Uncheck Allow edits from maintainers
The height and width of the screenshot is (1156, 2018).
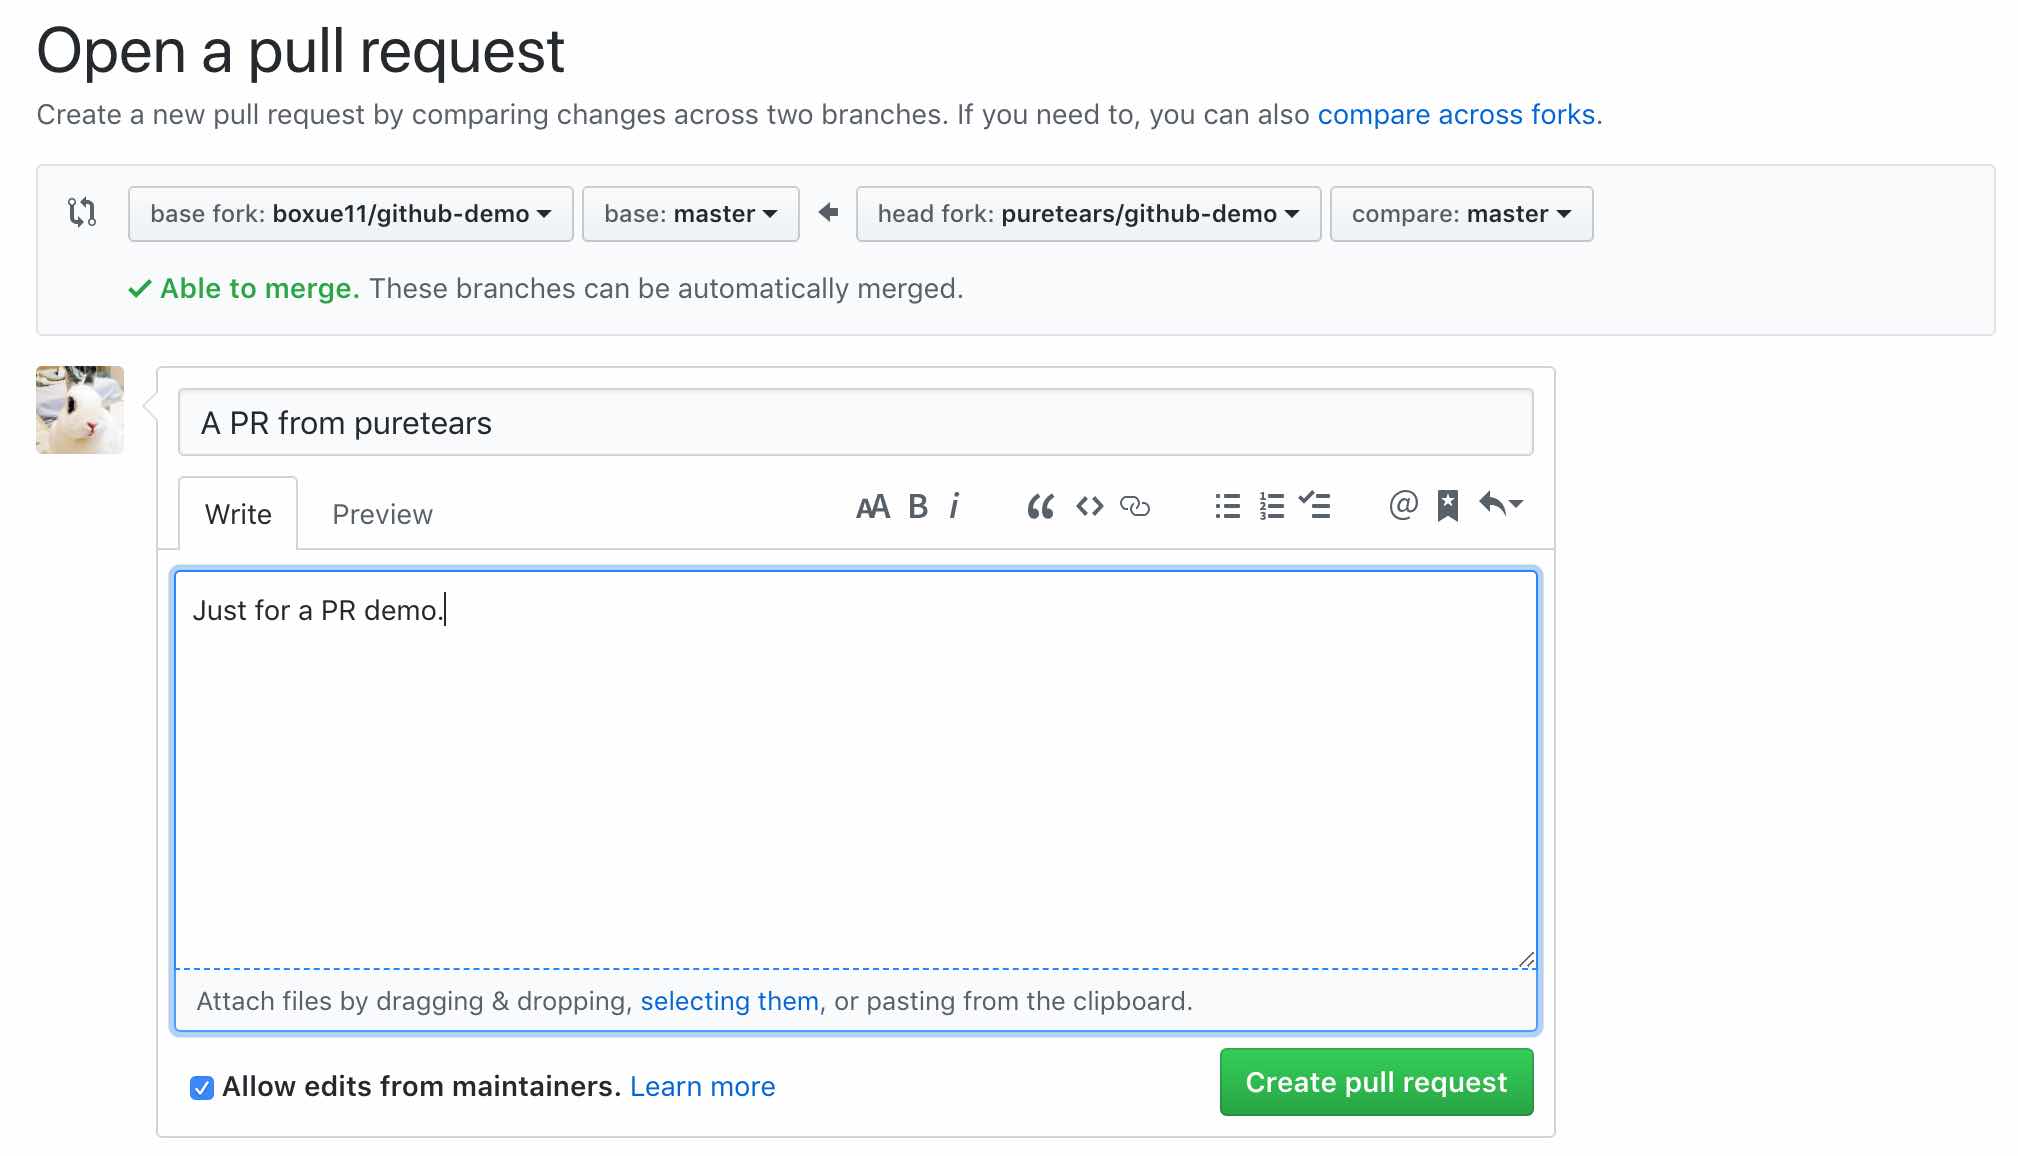pyautogui.click(x=202, y=1088)
